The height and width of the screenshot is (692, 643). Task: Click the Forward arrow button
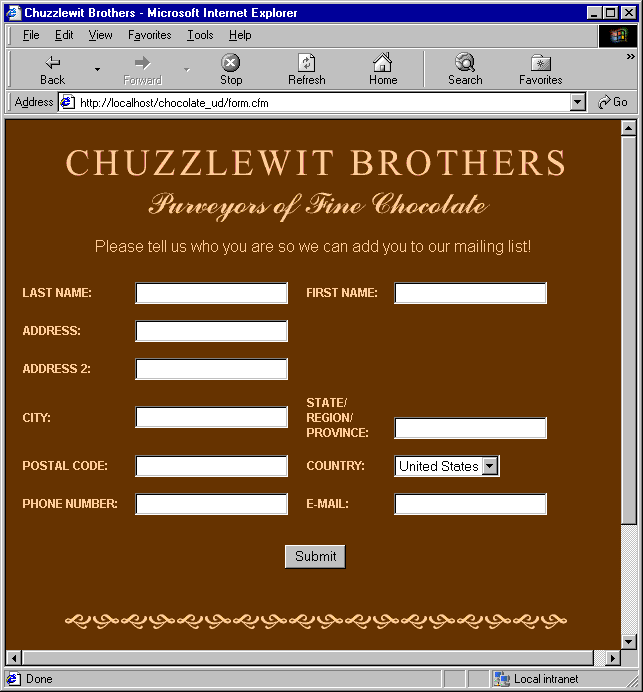point(143,70)
